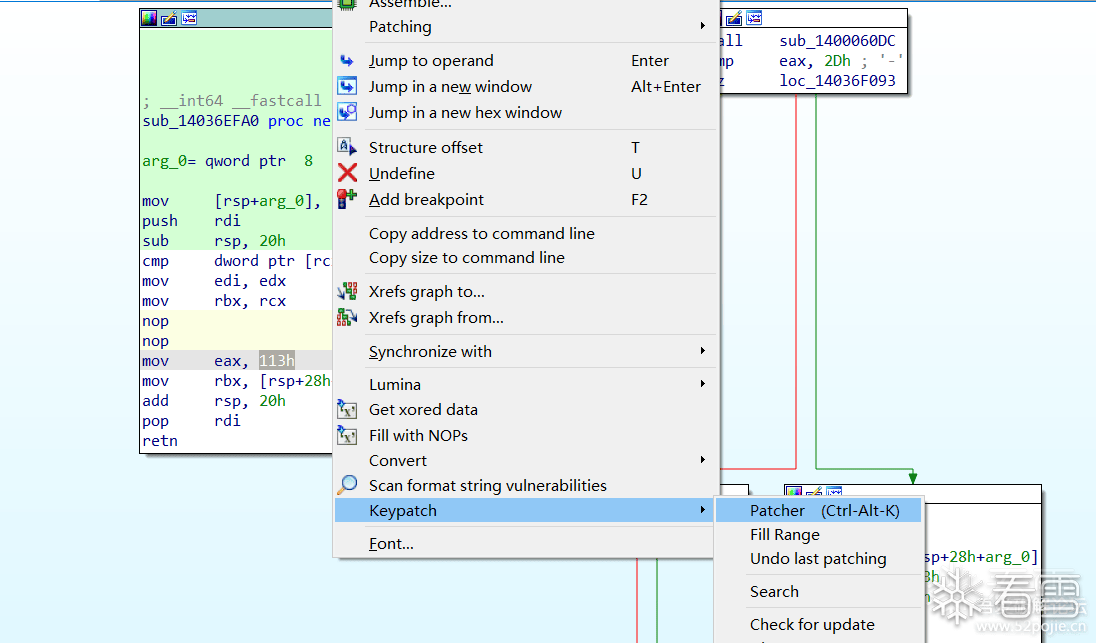Select Search in Keypatch submenu

pyautogui.click(x=819, y=592)
